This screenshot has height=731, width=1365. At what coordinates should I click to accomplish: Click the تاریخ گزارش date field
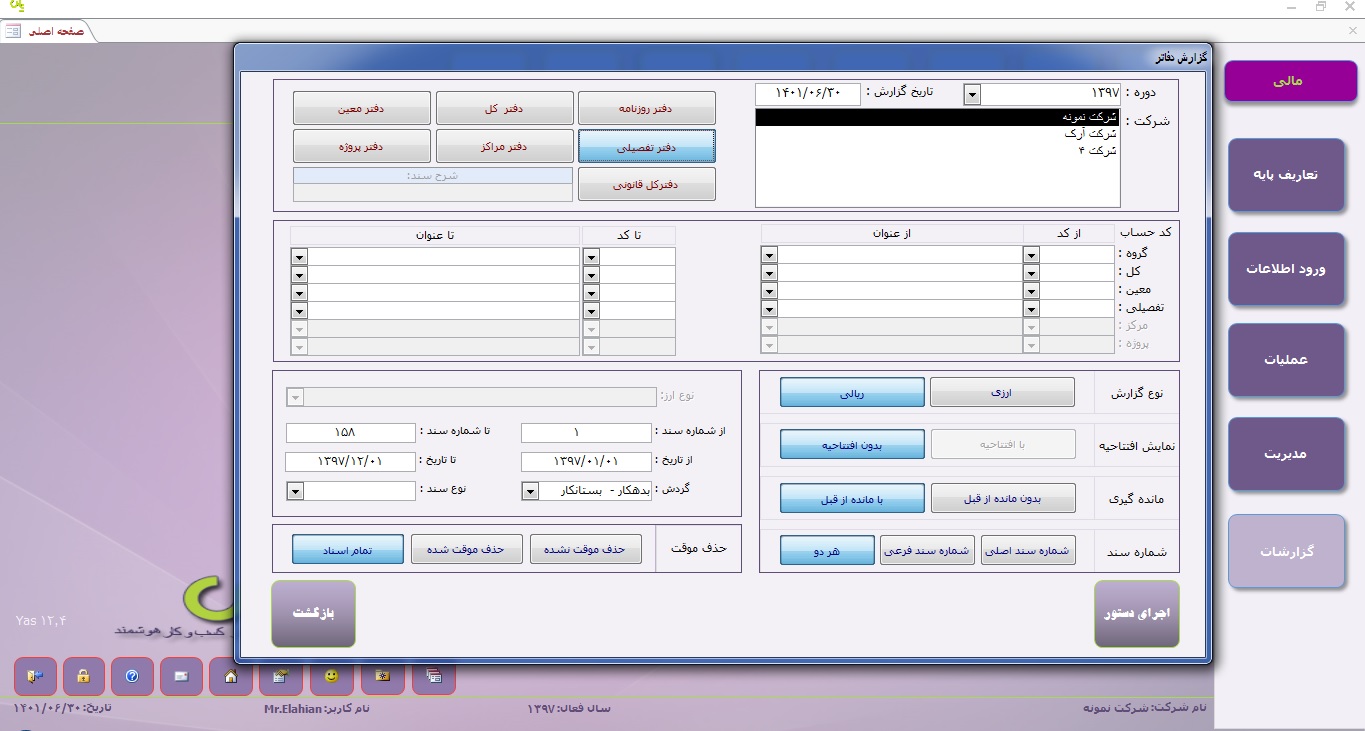point(808,93)
